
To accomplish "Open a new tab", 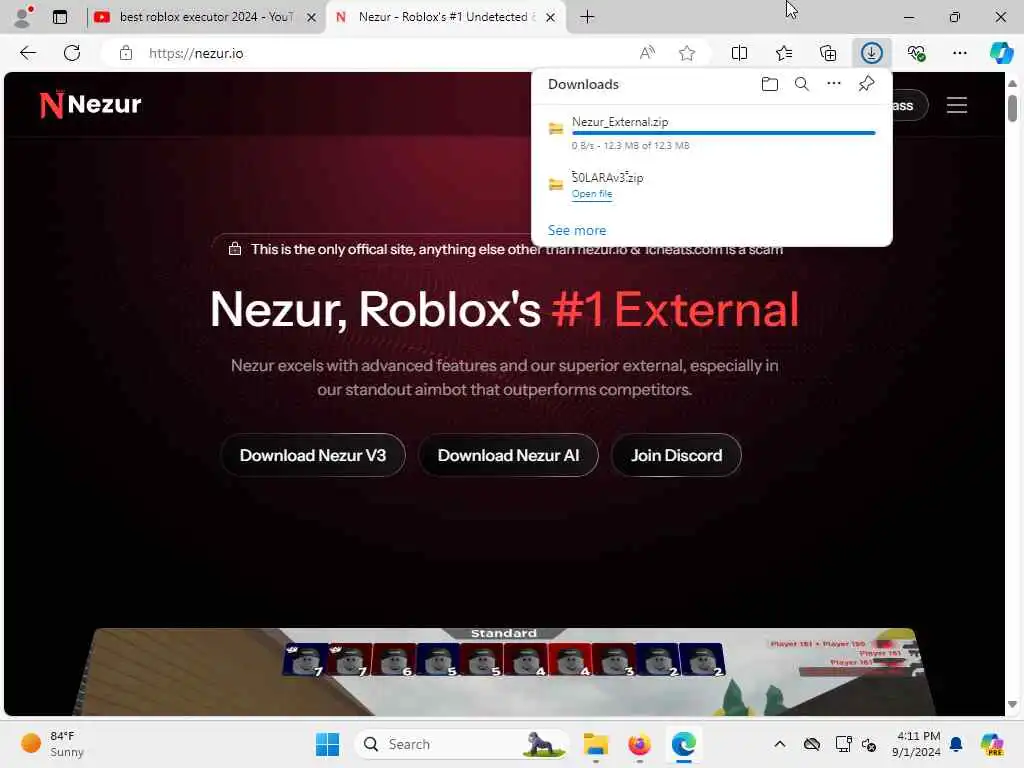I will click(587, 17).
